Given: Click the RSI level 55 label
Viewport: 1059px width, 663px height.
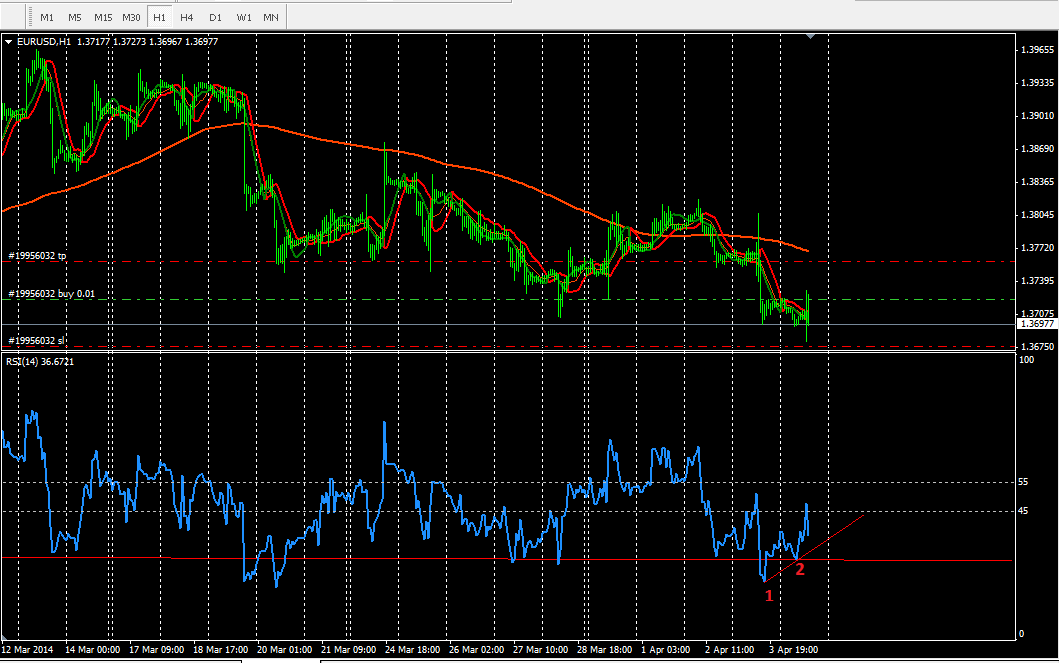Looking at the screenshot, I should pos(1023,482).
